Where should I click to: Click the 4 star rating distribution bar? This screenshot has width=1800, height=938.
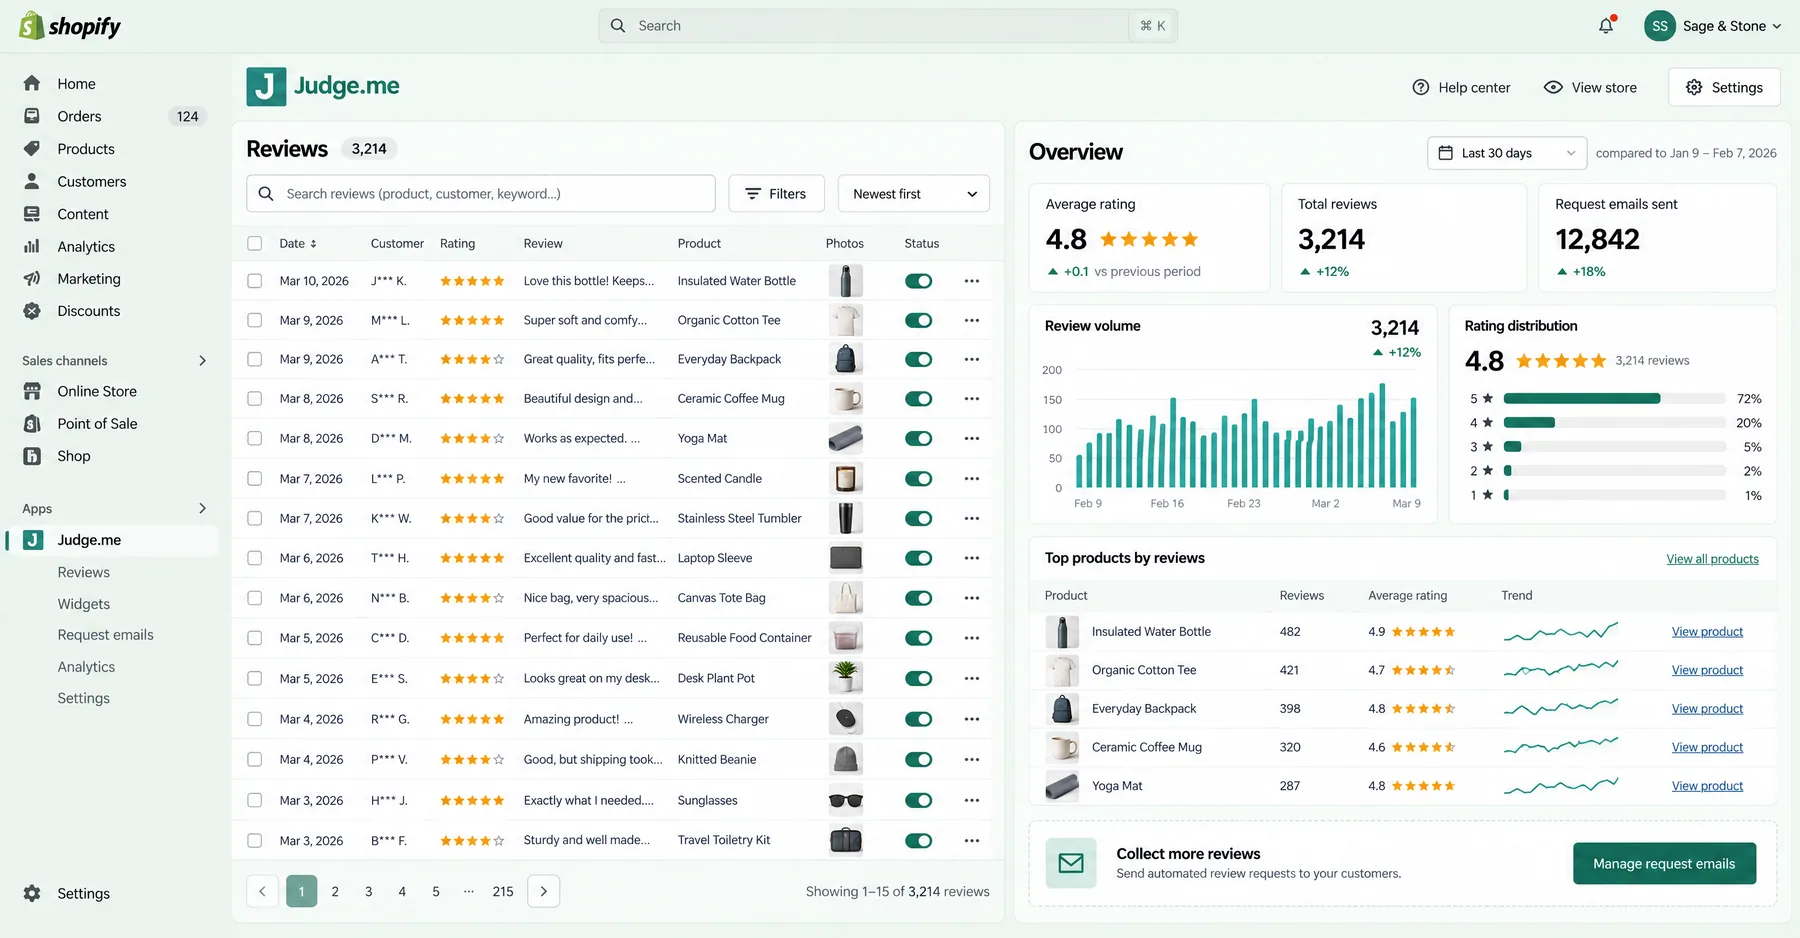[x=1615, y=423]
